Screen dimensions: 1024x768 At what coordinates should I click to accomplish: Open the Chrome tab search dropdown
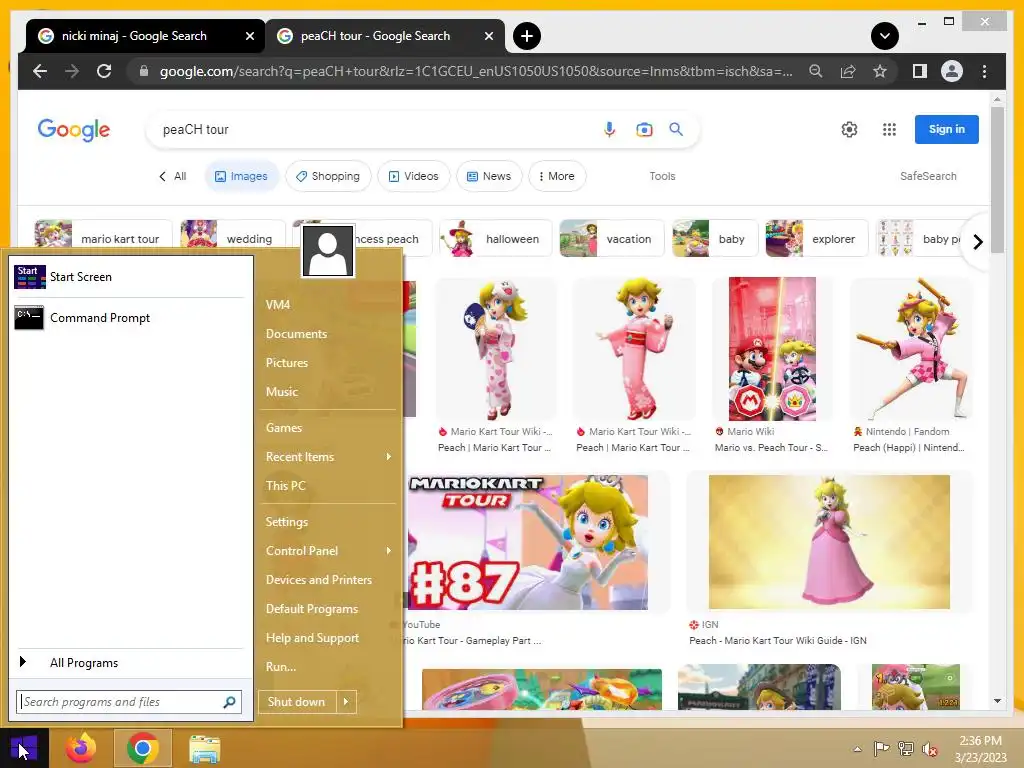tap(884, 36)
